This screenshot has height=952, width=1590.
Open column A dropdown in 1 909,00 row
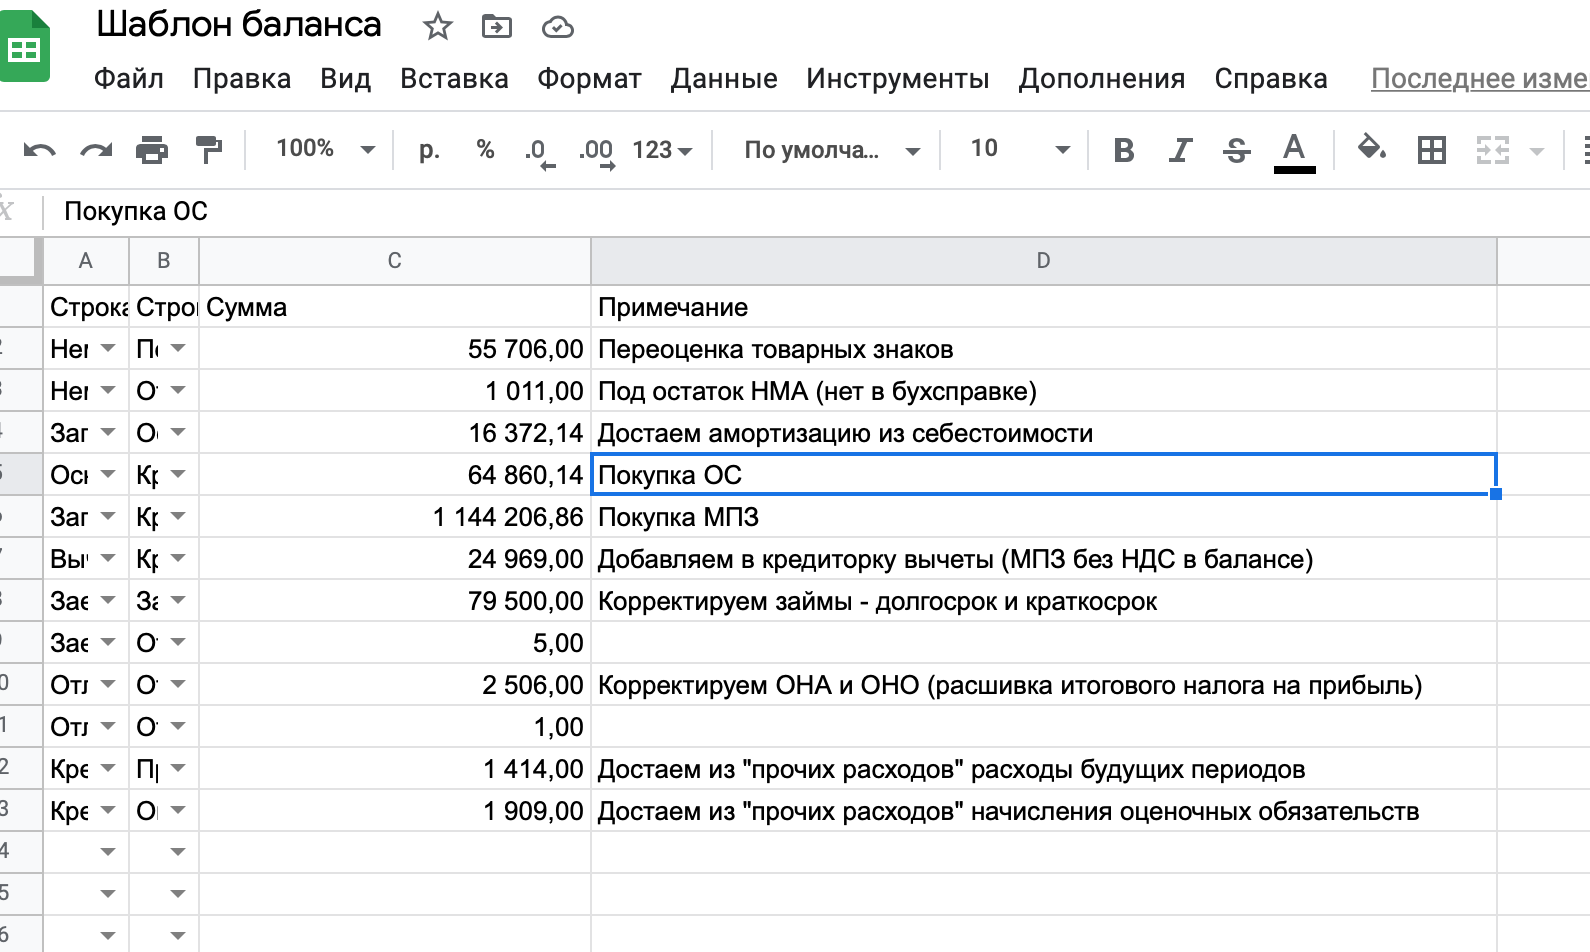108,811
